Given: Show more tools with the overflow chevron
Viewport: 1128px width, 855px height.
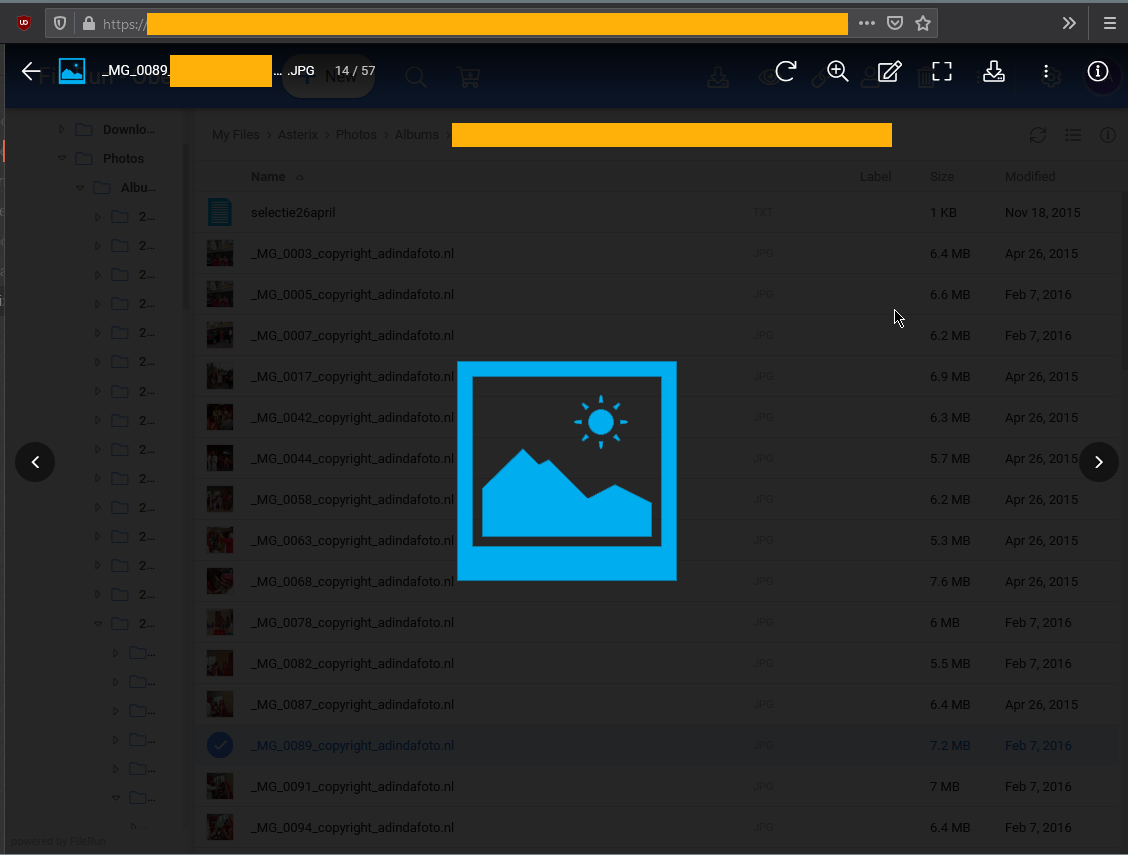Looking at the screenshot, I should [1069, 24].
